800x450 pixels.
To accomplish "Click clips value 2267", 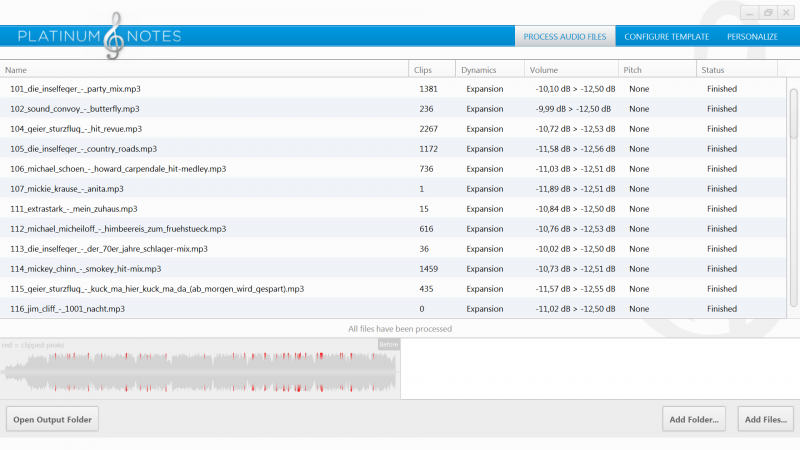I will (x=429, y=129).
